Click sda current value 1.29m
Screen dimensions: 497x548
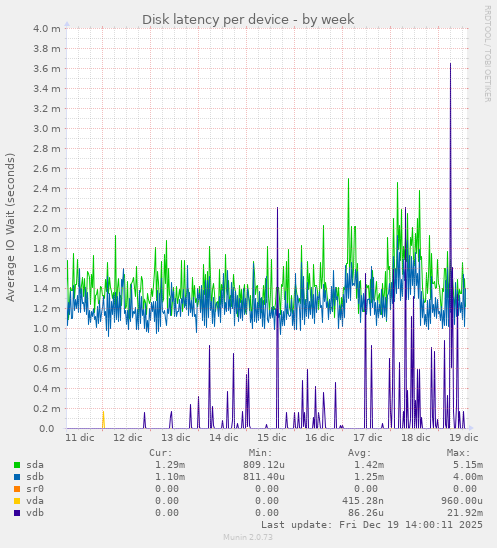(170, 465)
